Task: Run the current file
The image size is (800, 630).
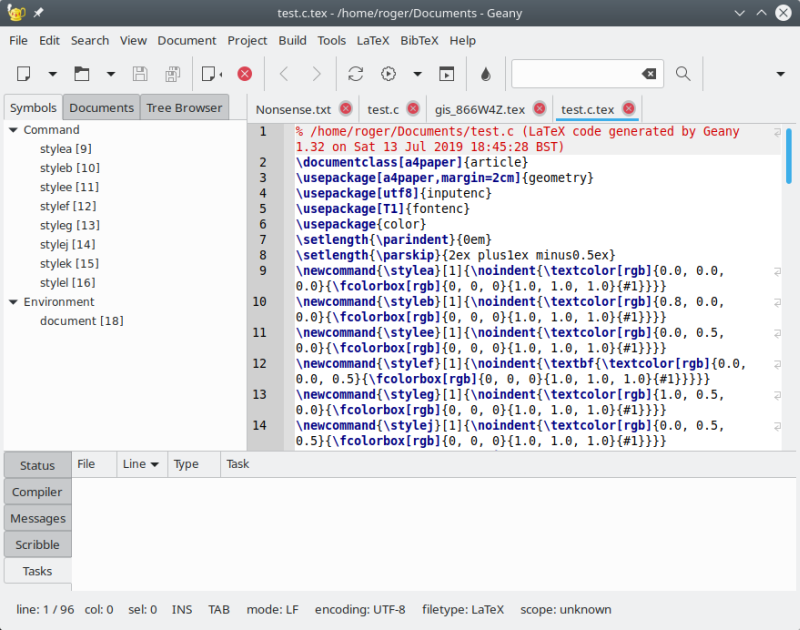Action: point(447,74)
